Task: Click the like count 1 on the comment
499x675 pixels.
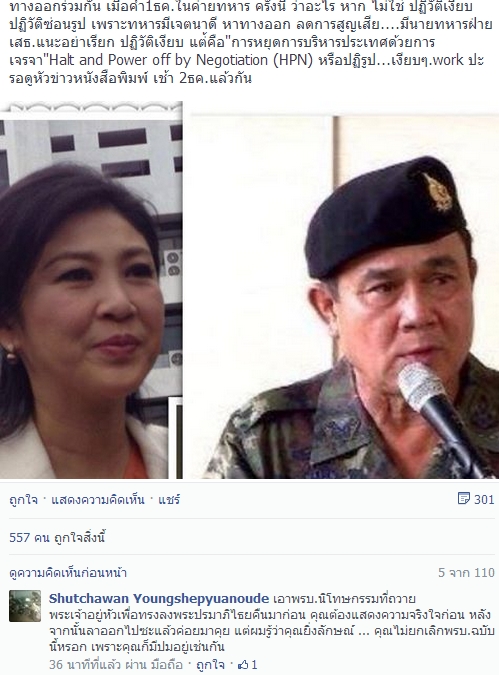Action: point(254,665)
